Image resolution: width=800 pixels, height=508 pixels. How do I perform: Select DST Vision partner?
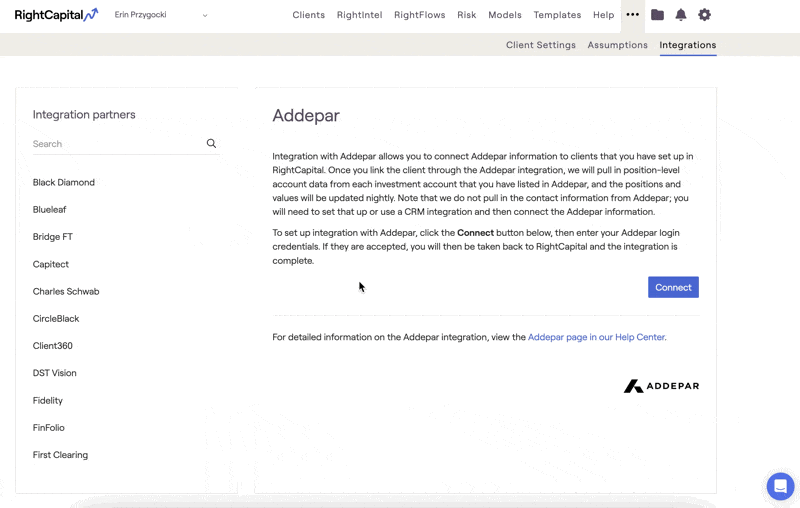[55, 373]
